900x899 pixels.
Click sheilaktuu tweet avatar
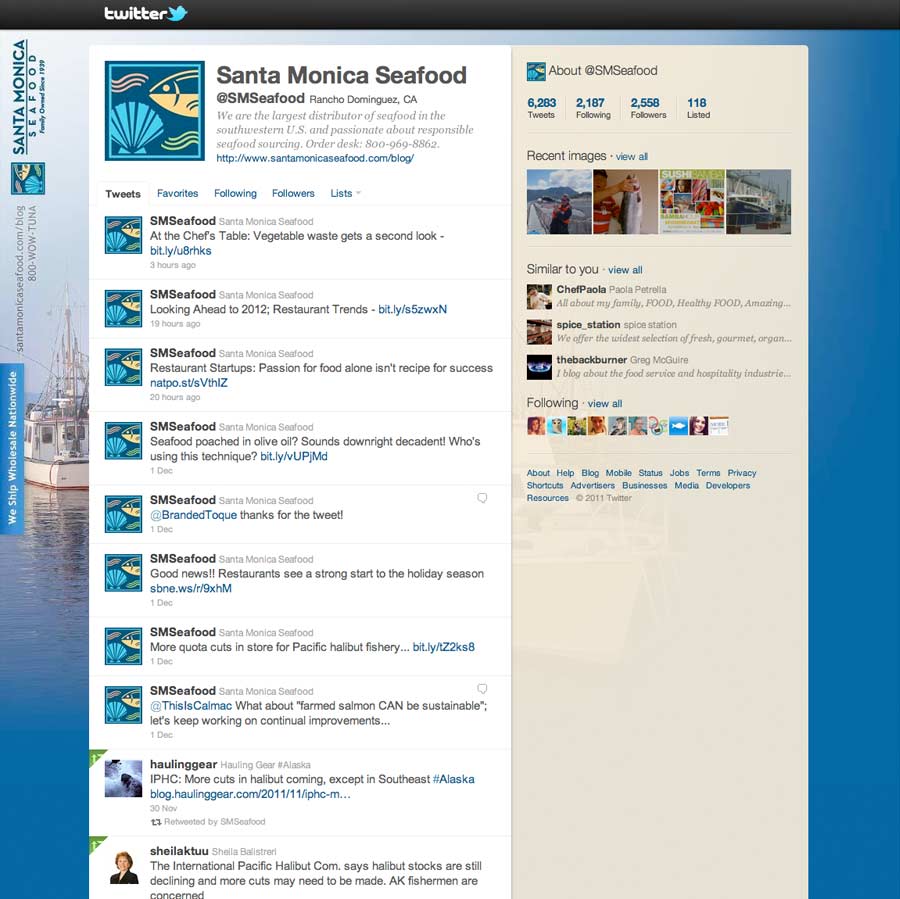[x=123, y=866]
